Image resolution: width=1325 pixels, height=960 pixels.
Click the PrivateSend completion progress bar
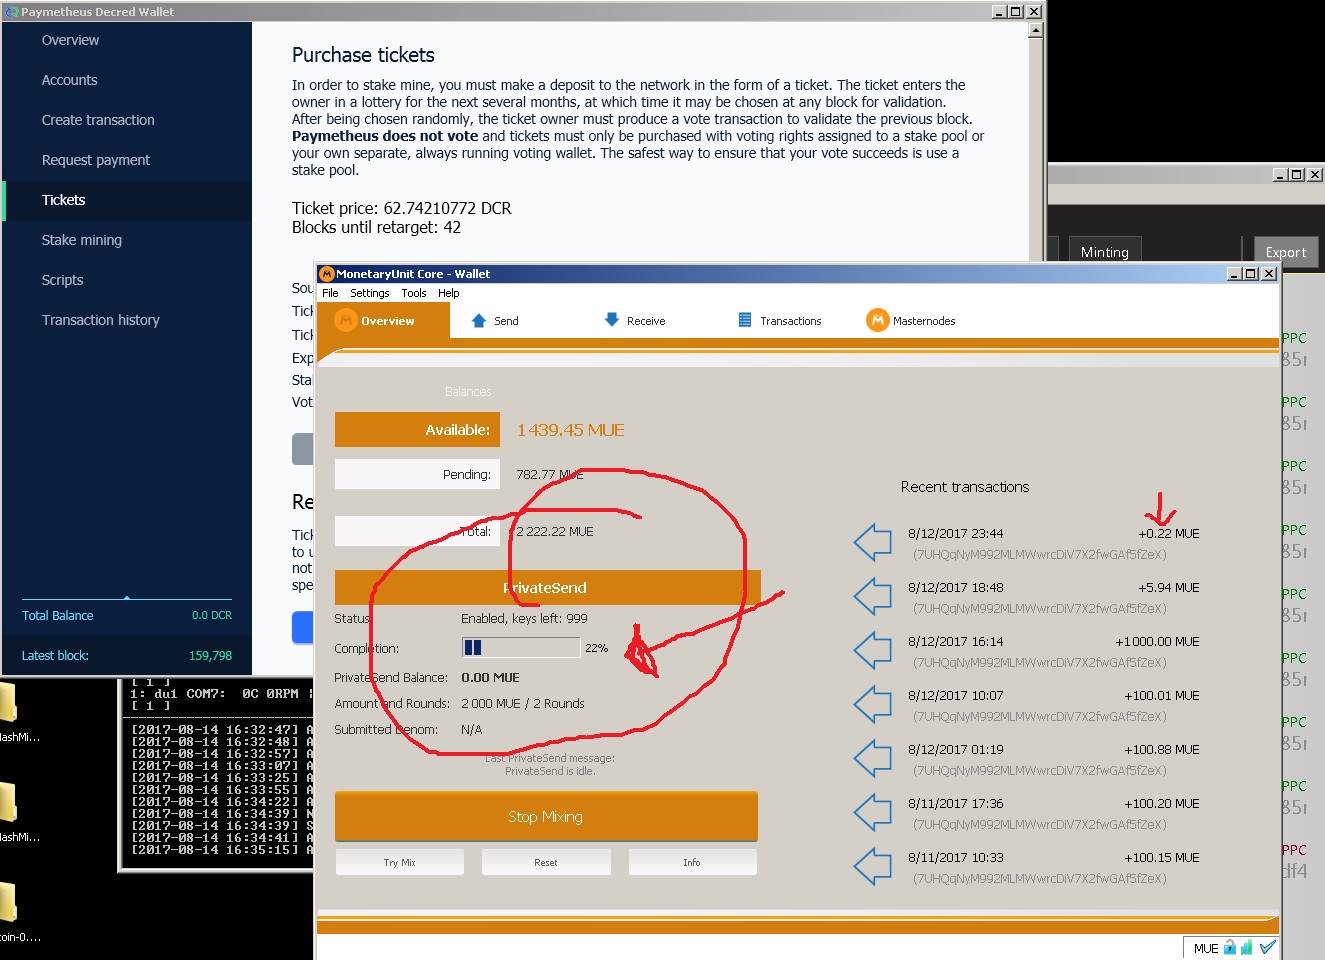(x=521, y=648)
